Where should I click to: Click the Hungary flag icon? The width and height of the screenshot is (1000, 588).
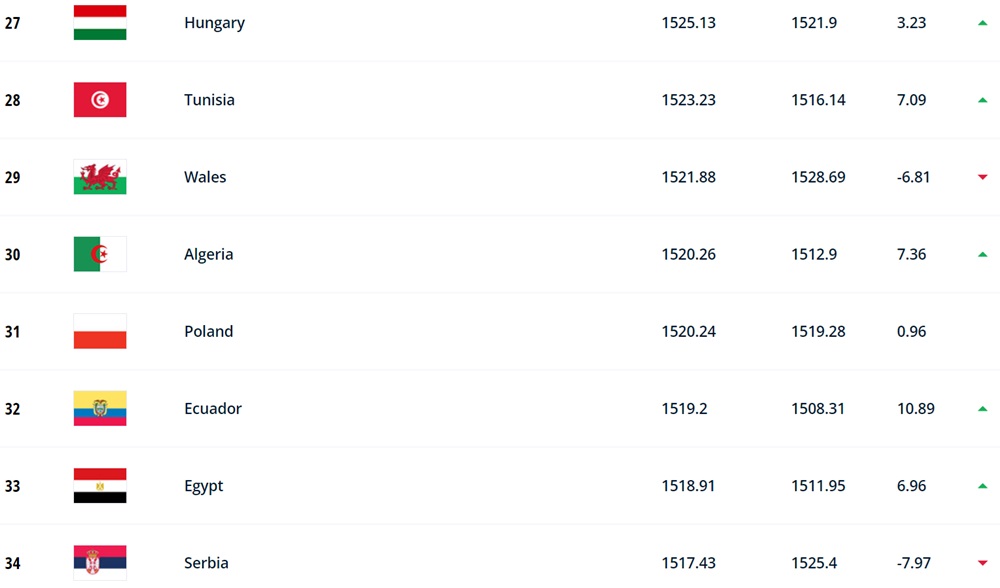click(99, 22)
